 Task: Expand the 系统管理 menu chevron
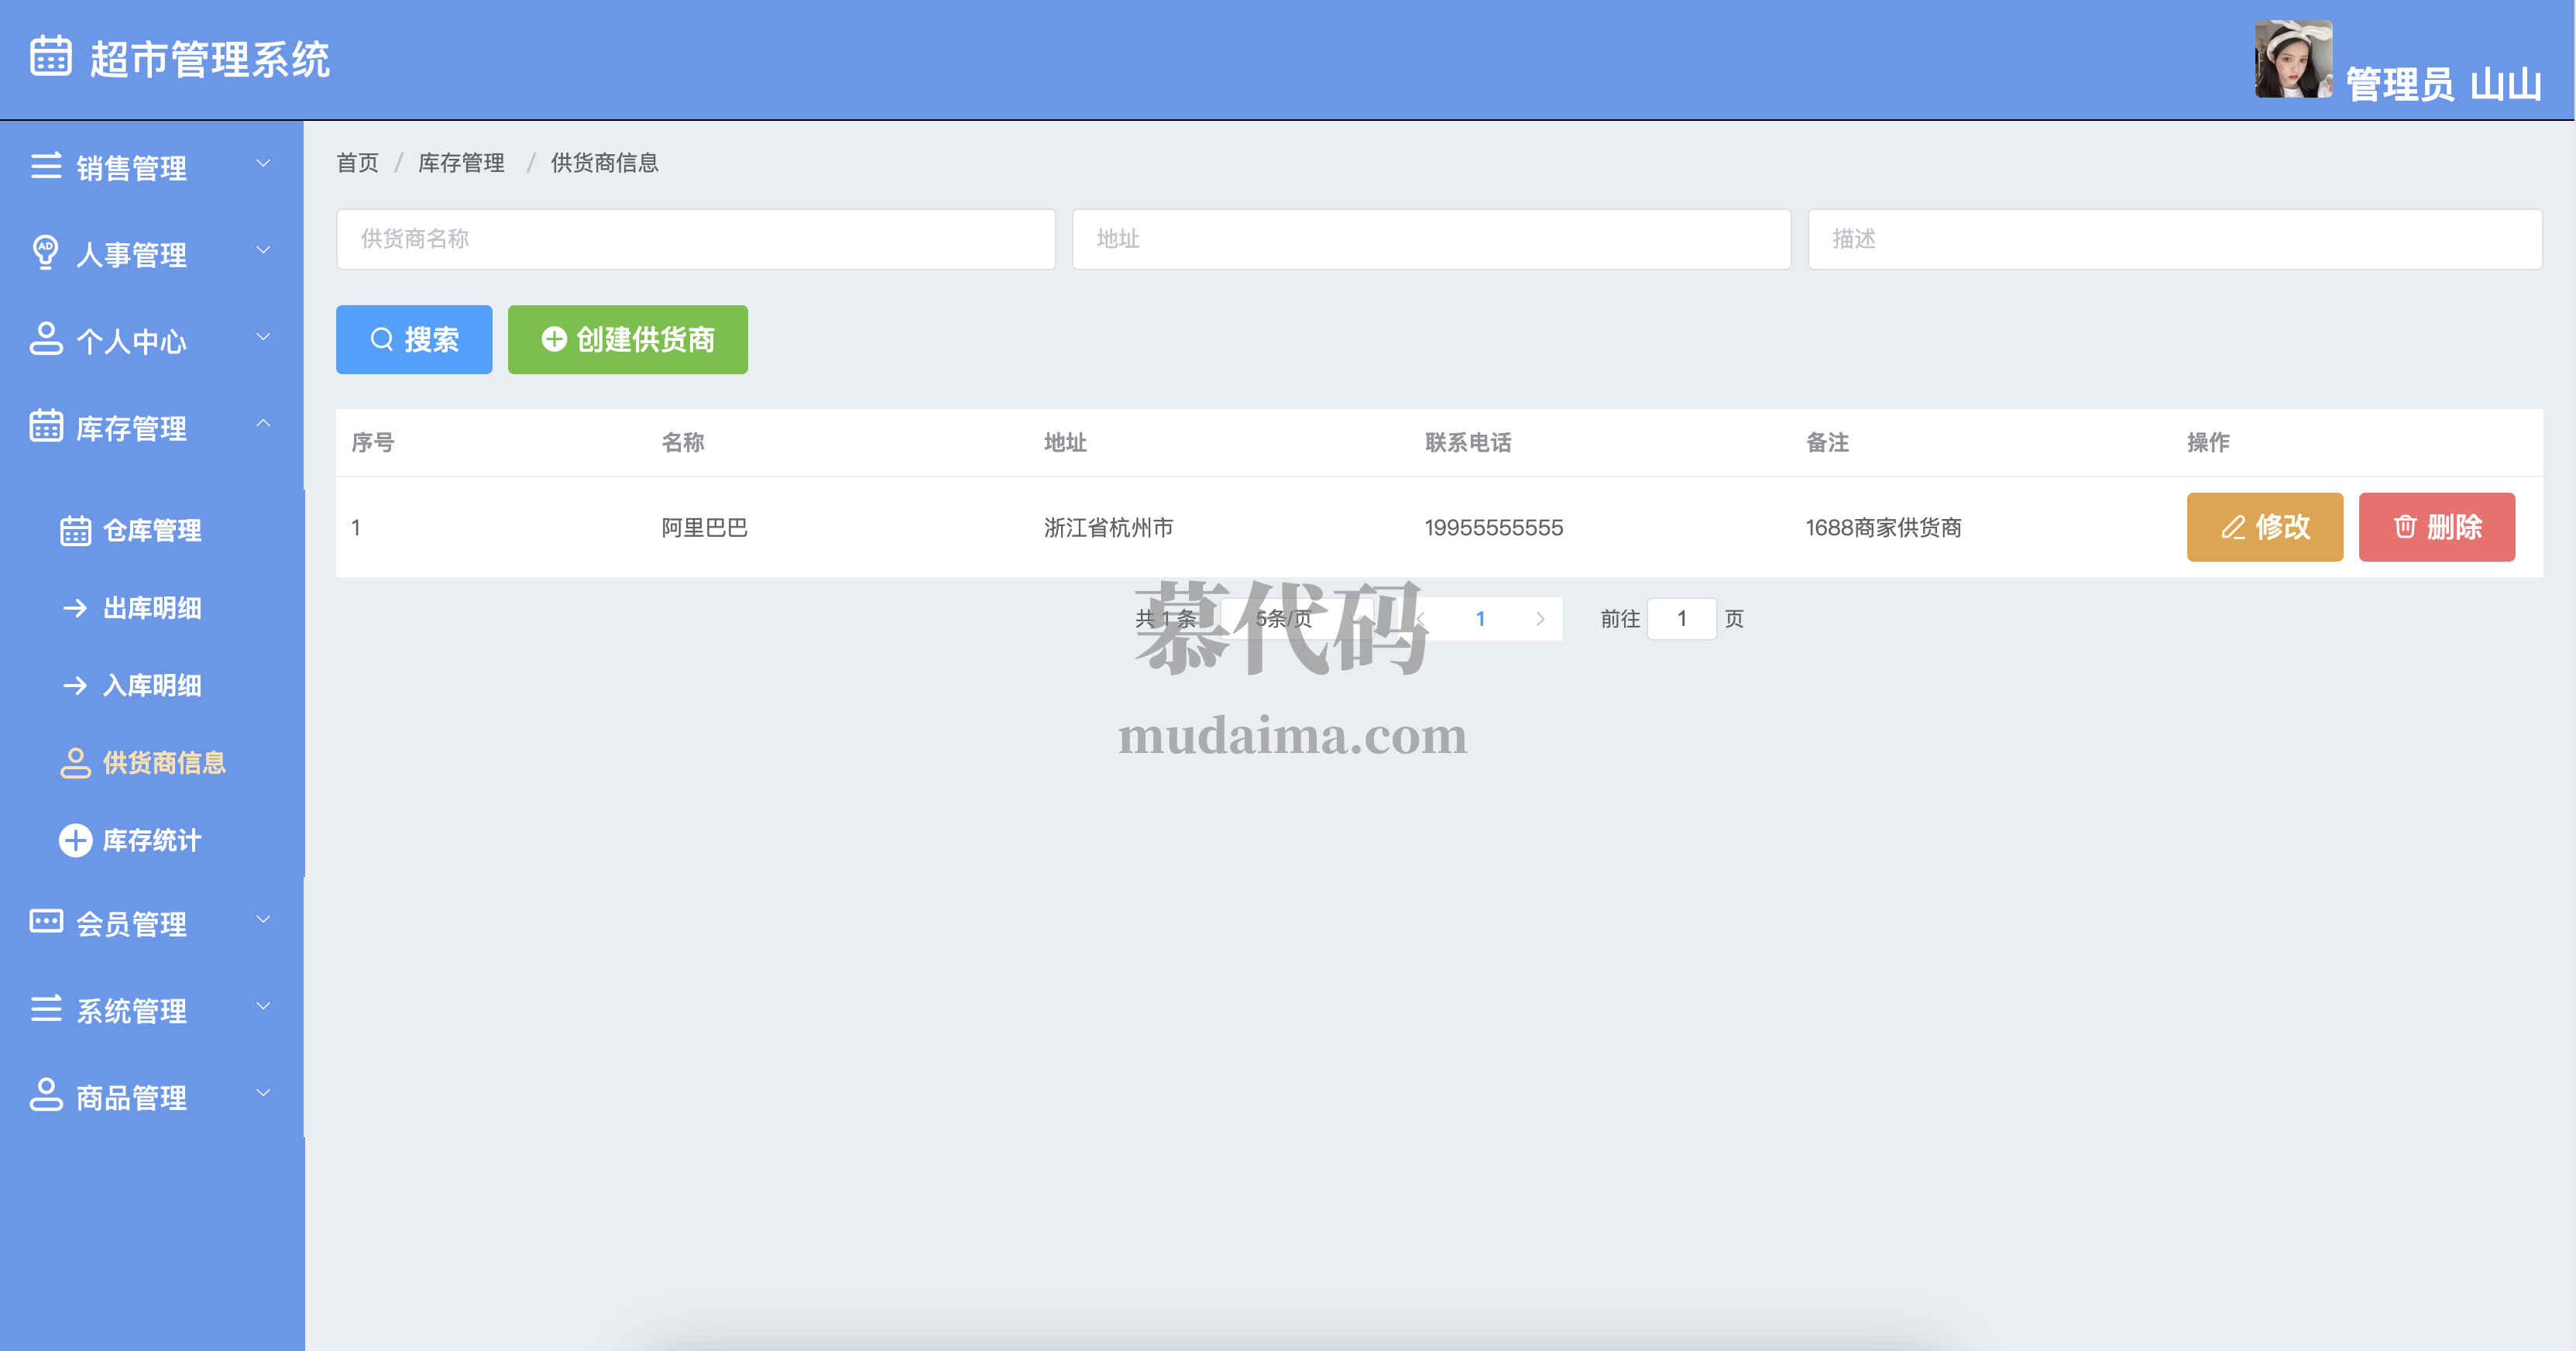pos(263,1006)
